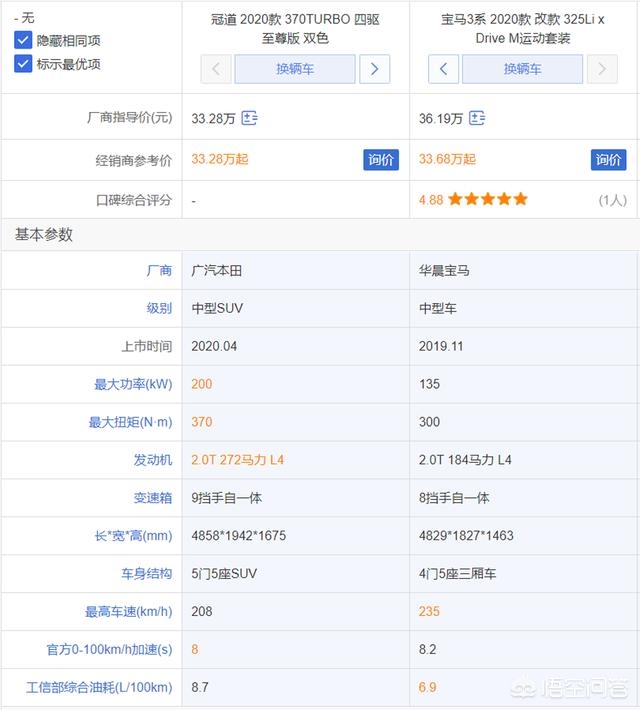Open price calculator icon beside 33.28万

pyautogui.click(x=249, y=118)
